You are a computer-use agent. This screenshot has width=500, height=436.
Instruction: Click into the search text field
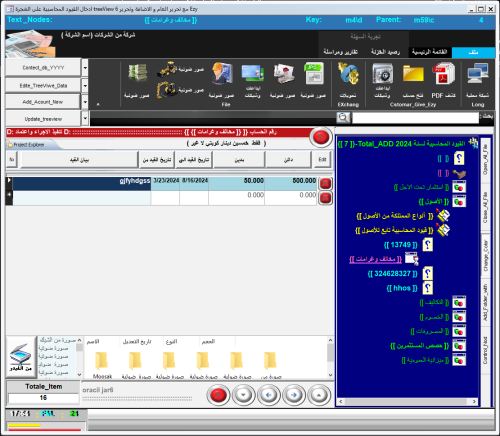click(415, 118)
